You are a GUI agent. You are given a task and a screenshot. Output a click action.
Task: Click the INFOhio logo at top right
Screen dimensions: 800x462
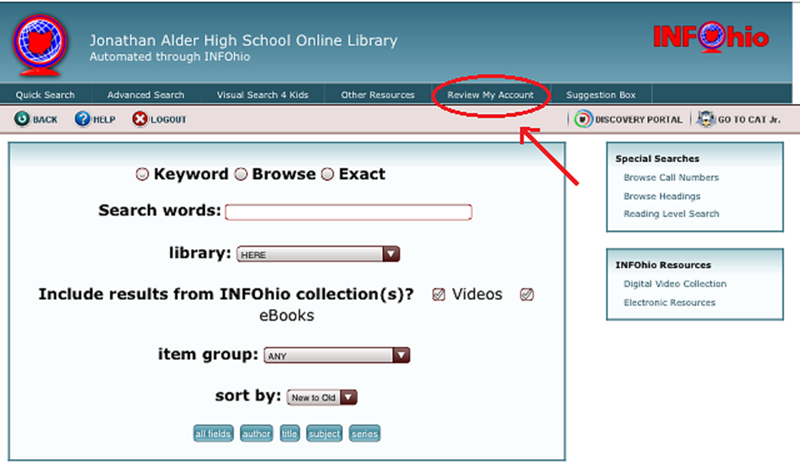point(710,37)
